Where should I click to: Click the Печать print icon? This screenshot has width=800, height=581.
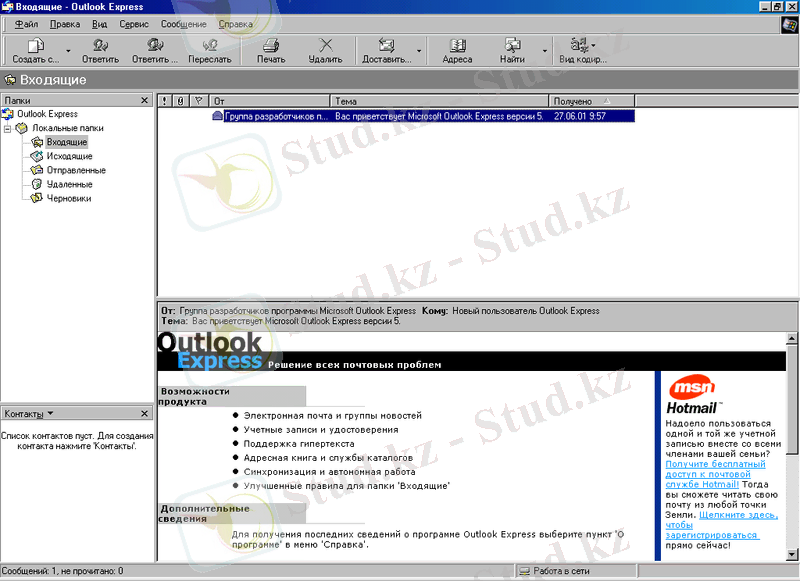tap(270, 45)
